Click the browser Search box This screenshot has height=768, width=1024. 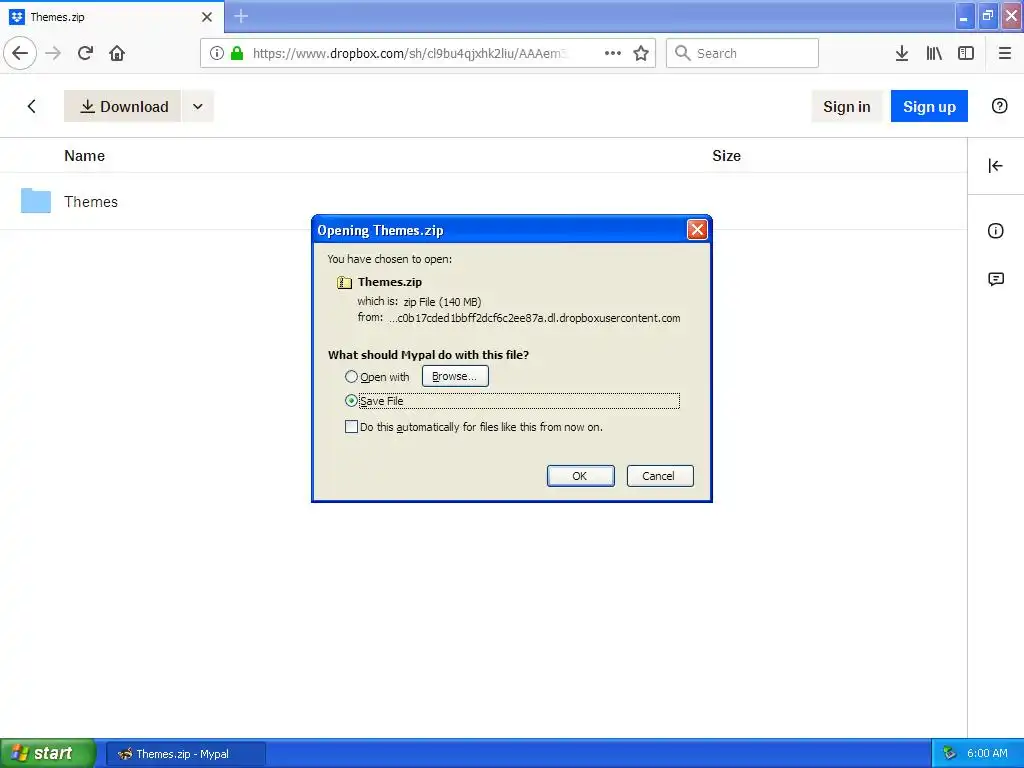742,53
